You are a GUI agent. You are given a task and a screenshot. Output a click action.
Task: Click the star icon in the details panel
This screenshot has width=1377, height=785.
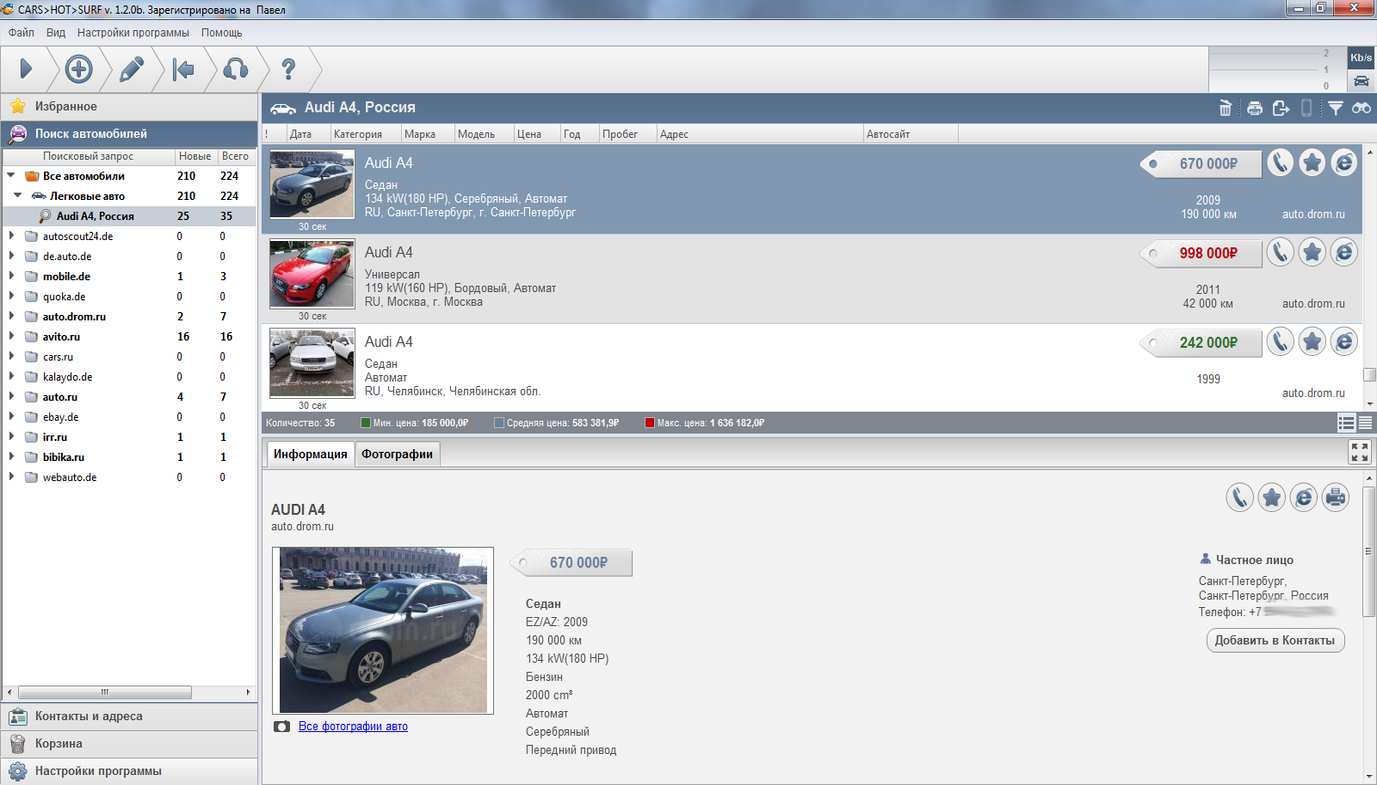tap(1271, 497)
